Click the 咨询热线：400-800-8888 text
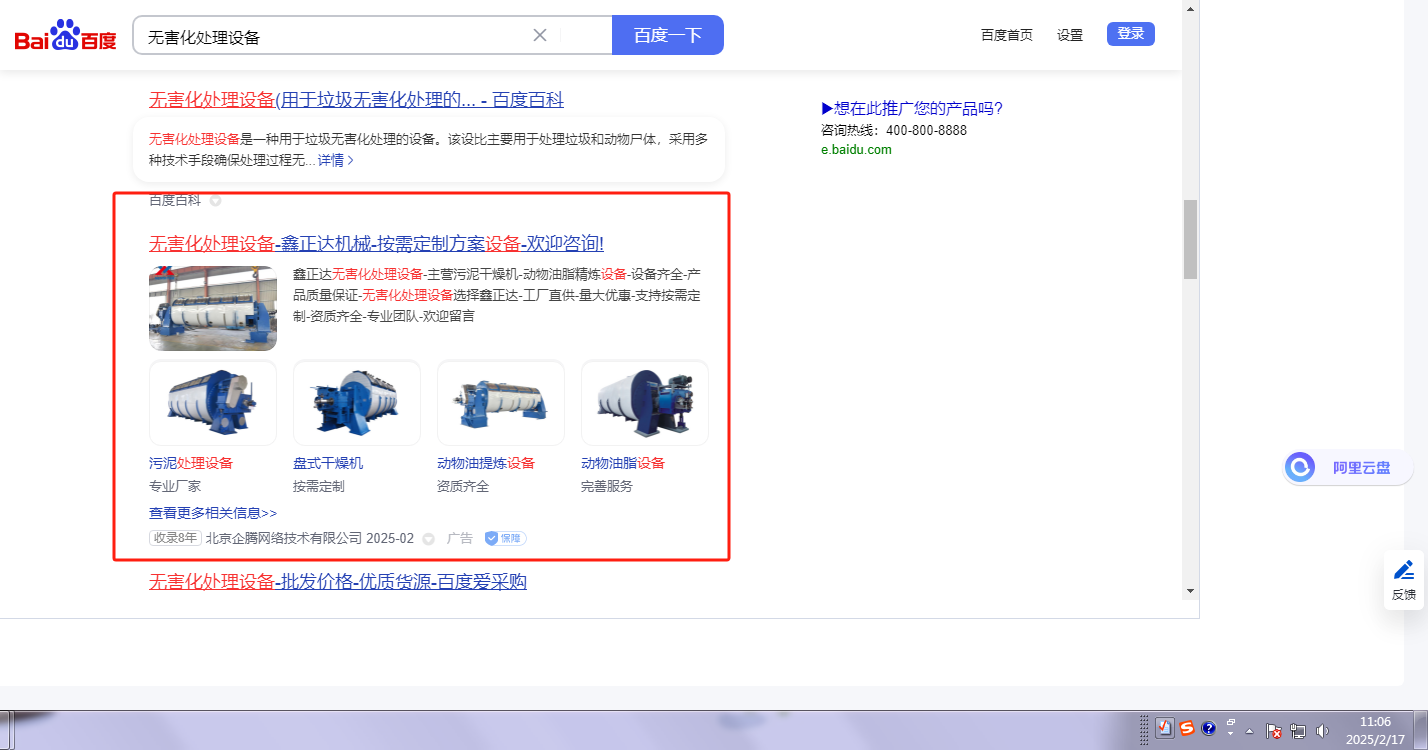 point(894,130)
